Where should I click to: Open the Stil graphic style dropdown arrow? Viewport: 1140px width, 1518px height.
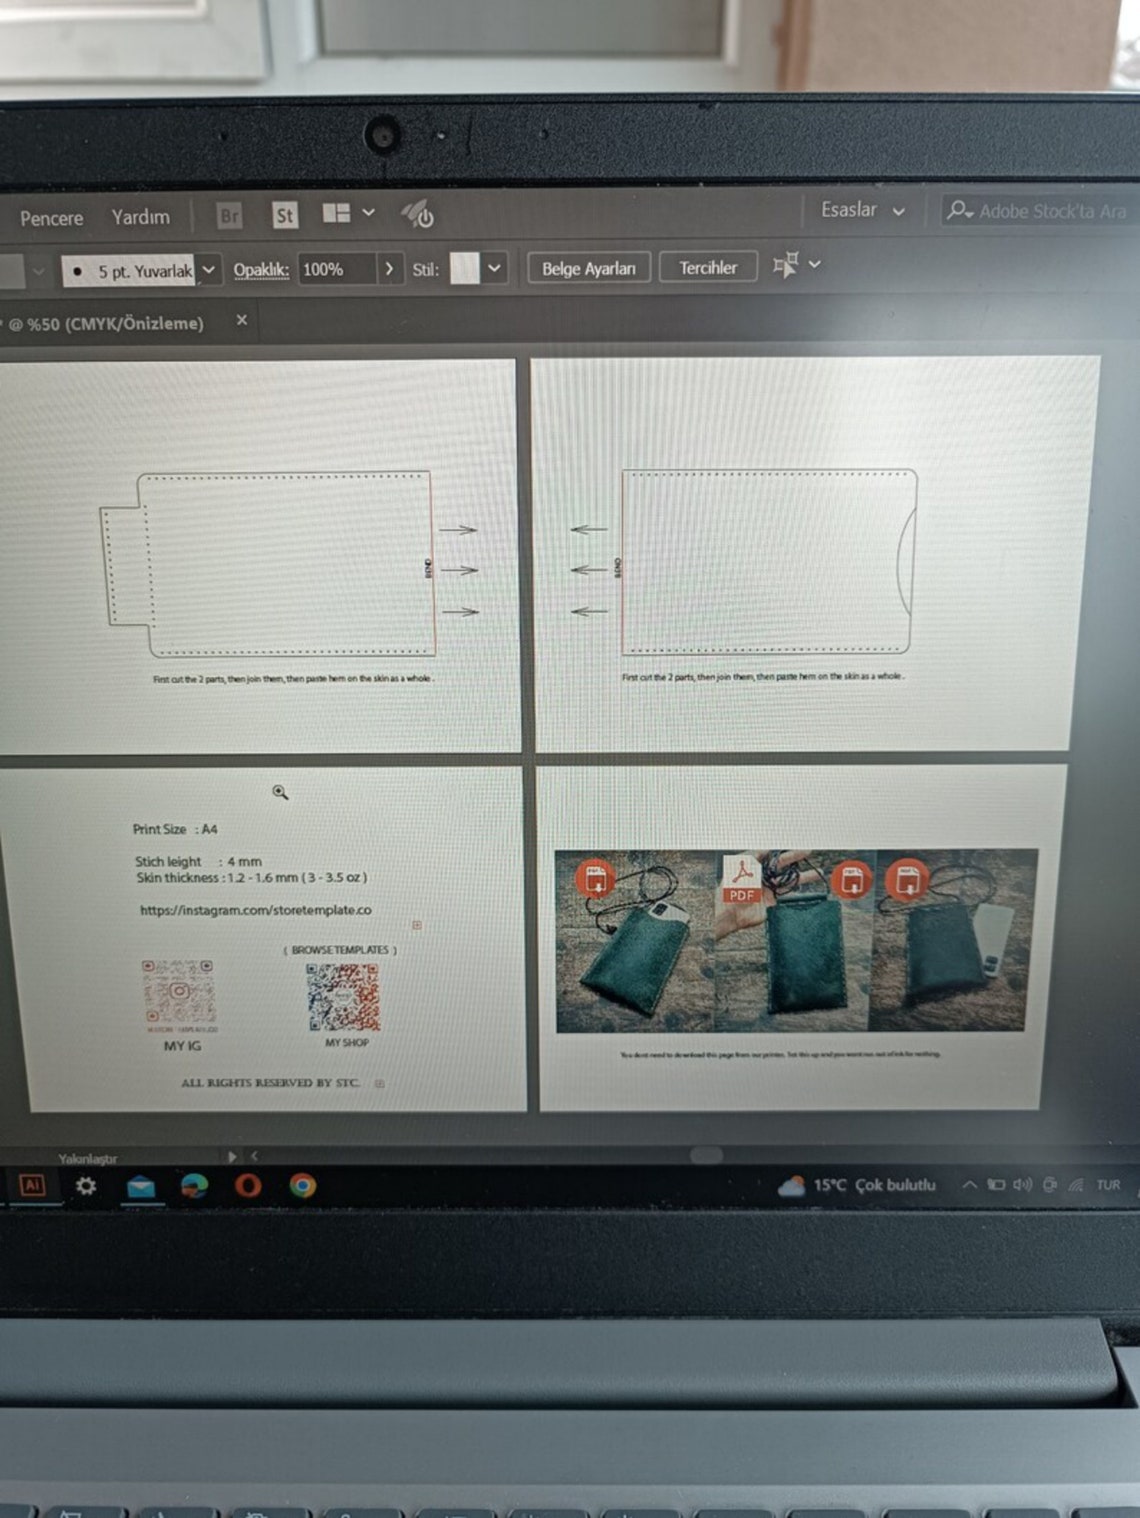click(493, 268)
